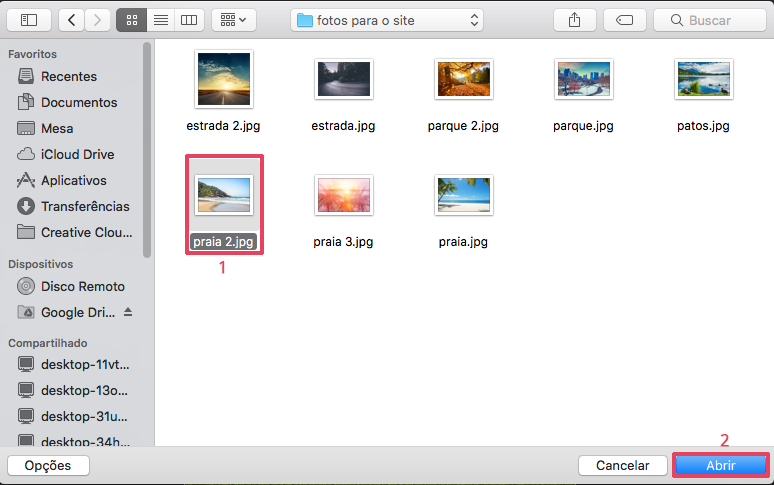Screen dimensions: 774x485
Task: Click the 'estrada.jpg' file name
Action: pos(343,126)
